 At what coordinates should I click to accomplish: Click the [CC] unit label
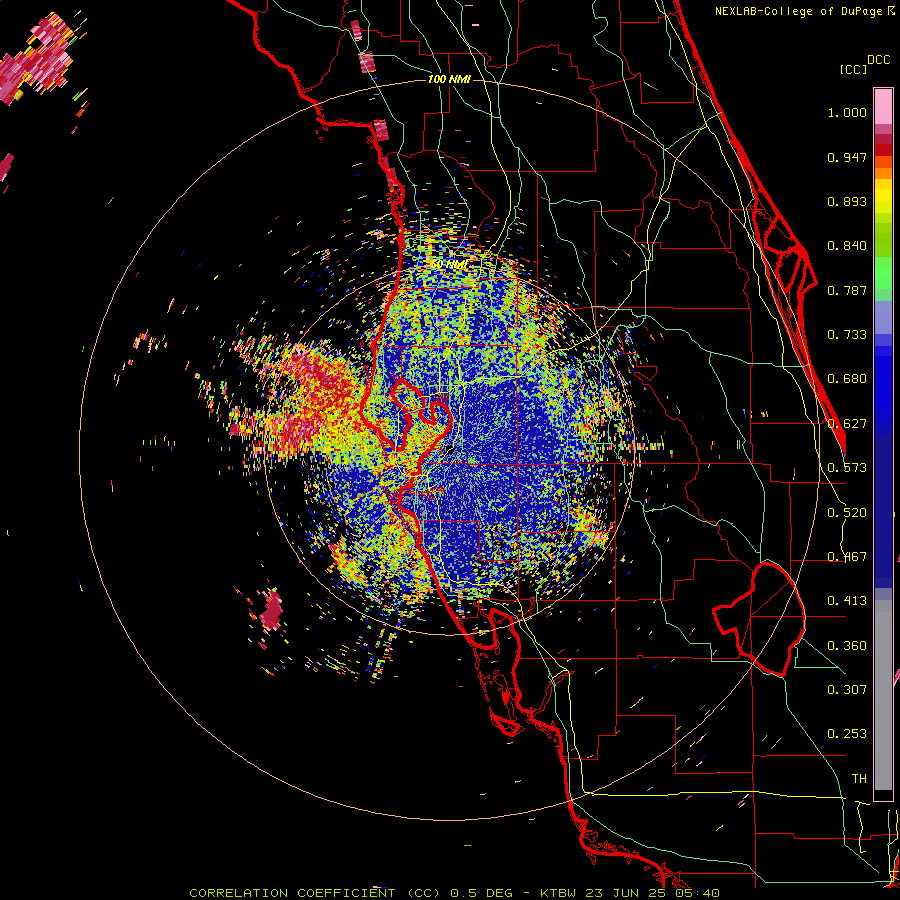coord(853,69)
